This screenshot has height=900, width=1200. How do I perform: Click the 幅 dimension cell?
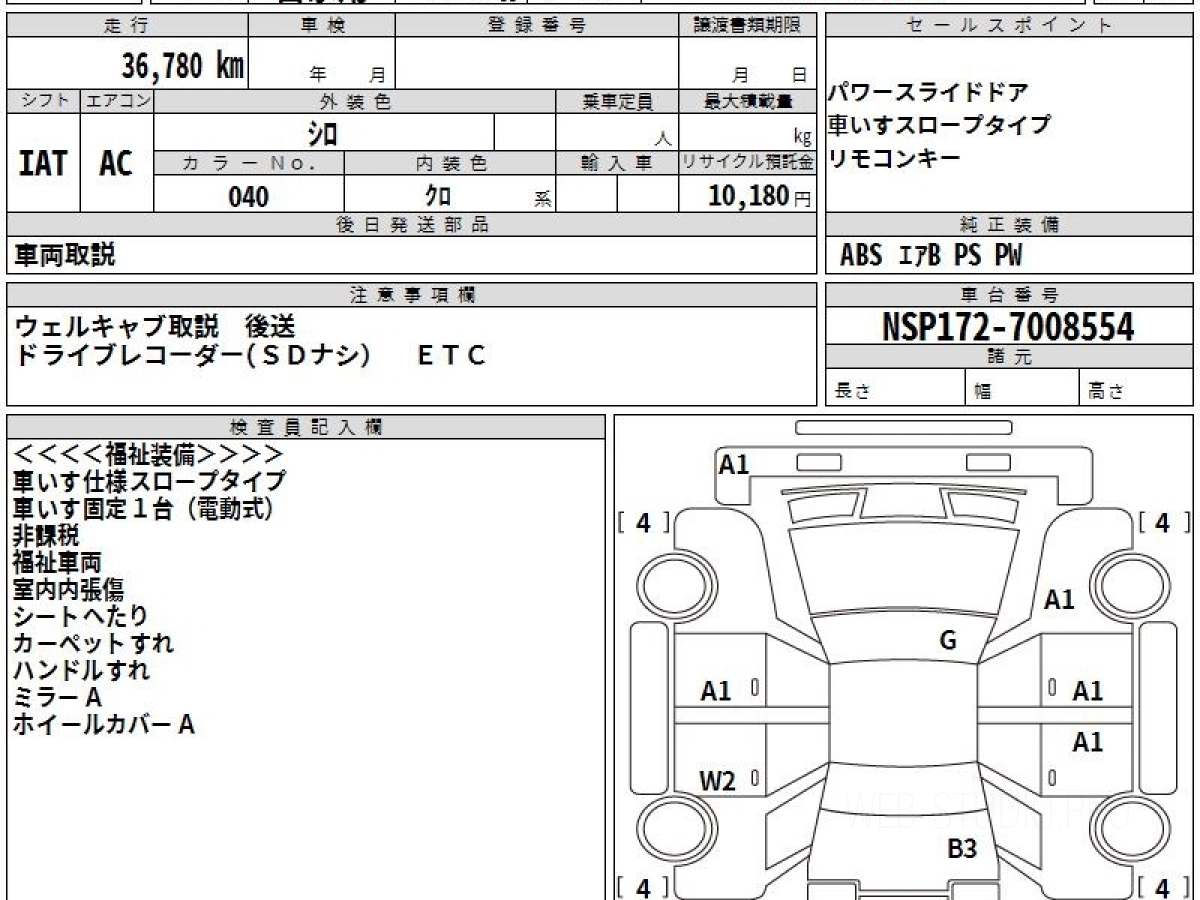point(1022,388)
